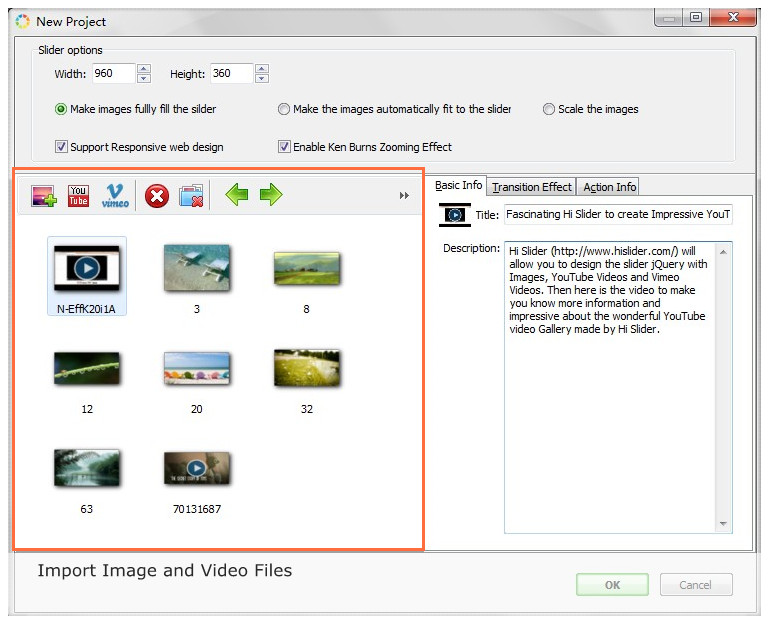Click the red delete item icon

tap(157, 196)
